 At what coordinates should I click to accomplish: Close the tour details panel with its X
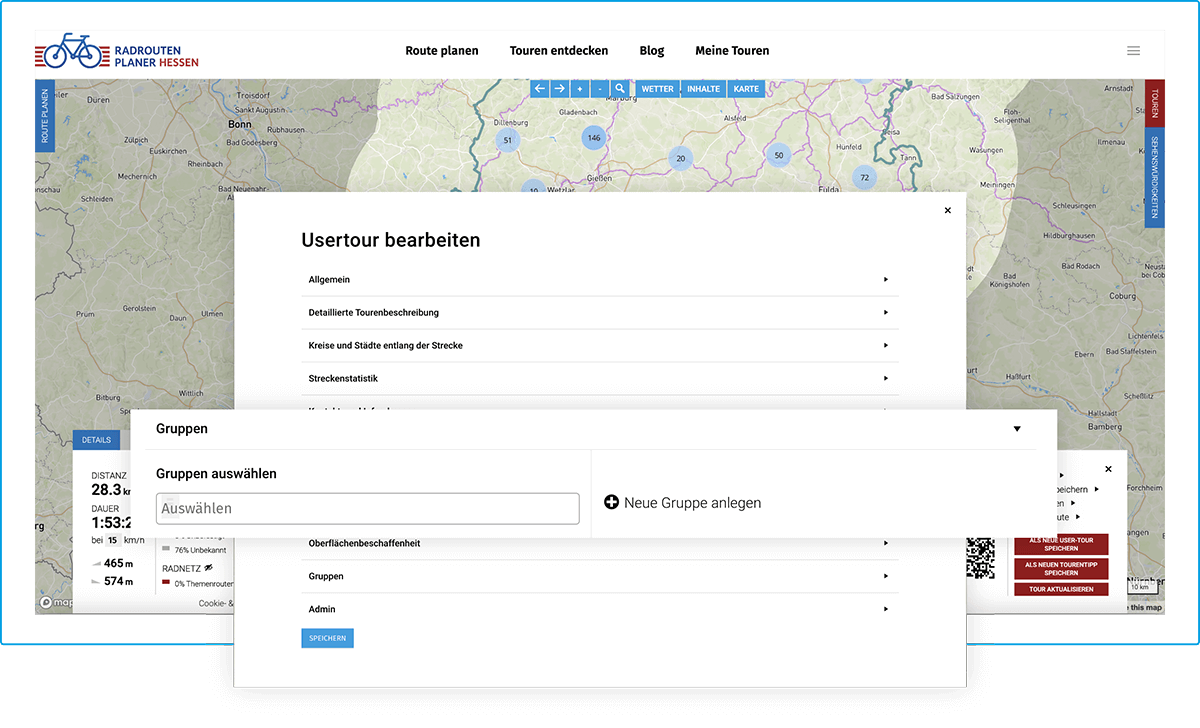pyautogui.click(x=1108, y=469)
